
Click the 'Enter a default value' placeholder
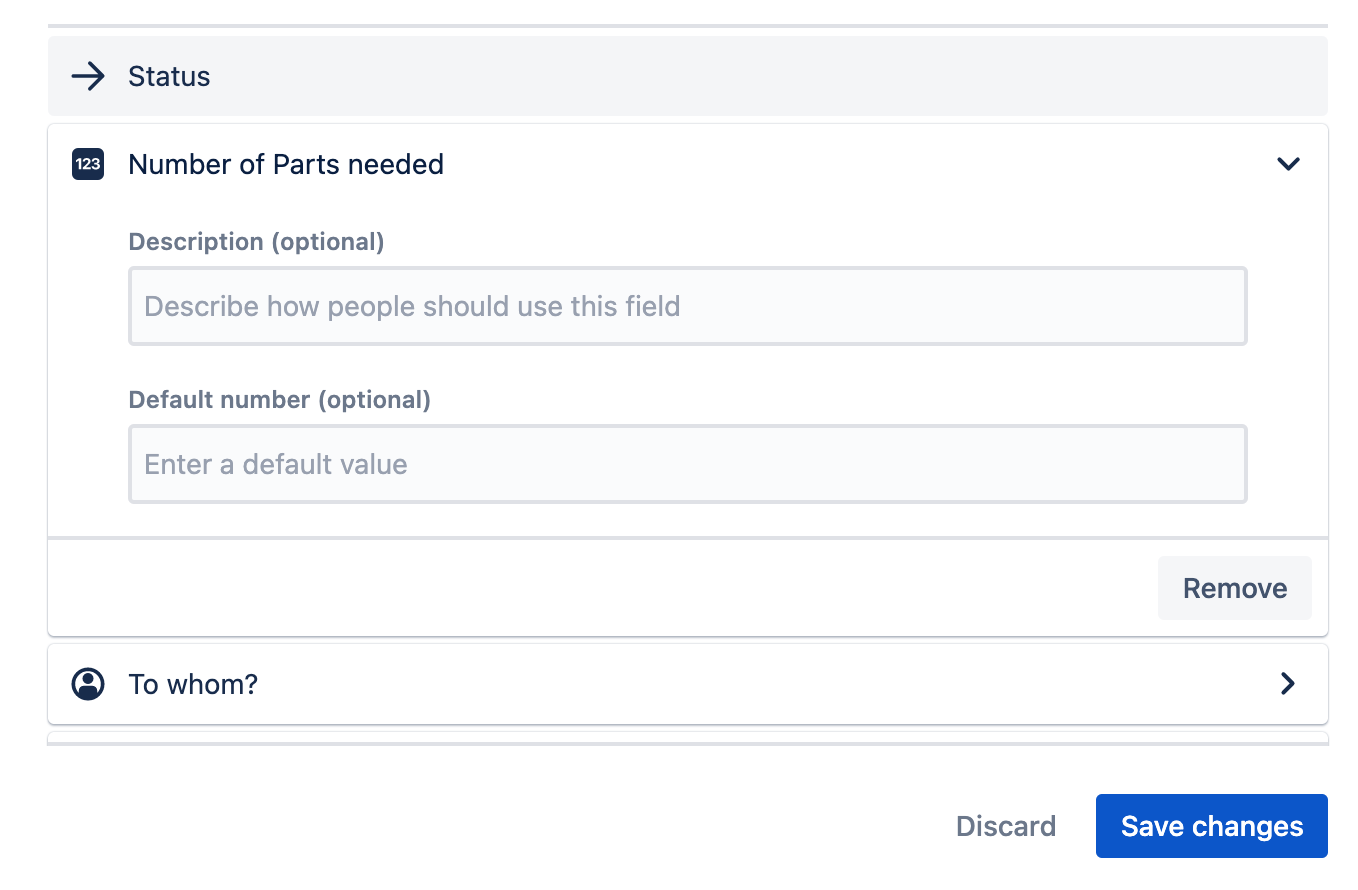276,464
